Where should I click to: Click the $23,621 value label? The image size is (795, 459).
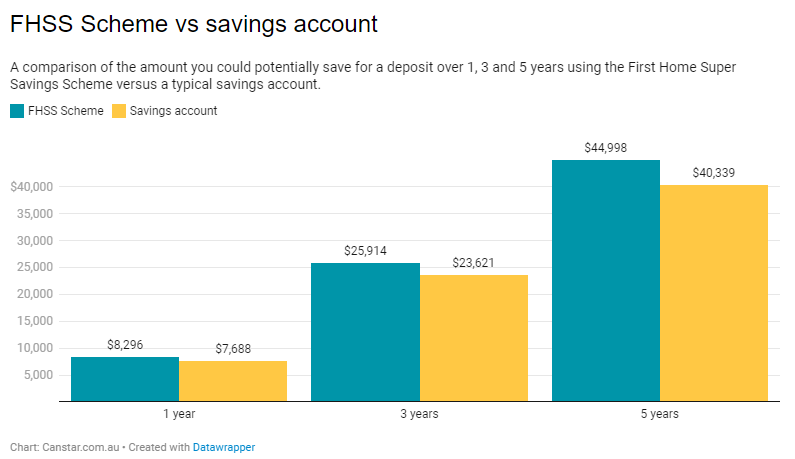click(x=473, y=263)
